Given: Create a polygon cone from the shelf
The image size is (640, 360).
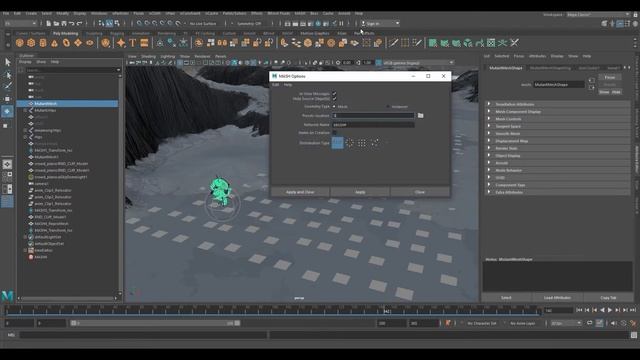Looking at the screenshot, I should (x=54, y=43).
